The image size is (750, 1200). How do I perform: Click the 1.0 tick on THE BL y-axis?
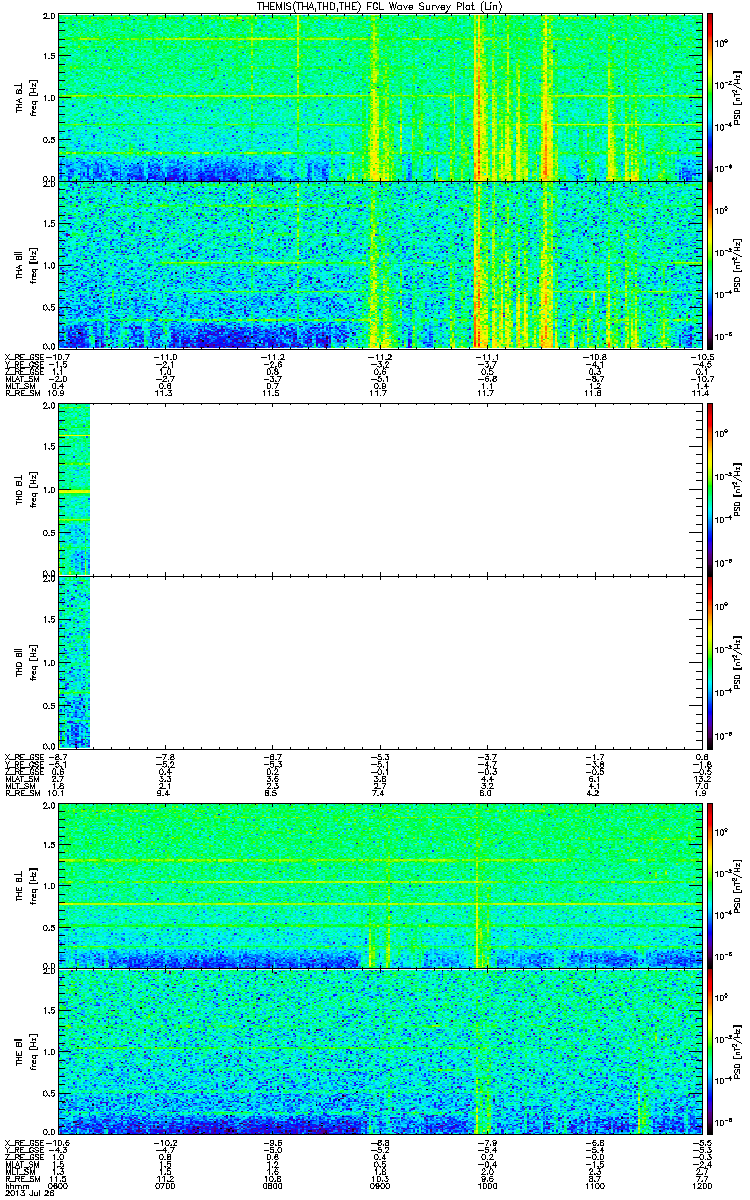tap(49, 884)
